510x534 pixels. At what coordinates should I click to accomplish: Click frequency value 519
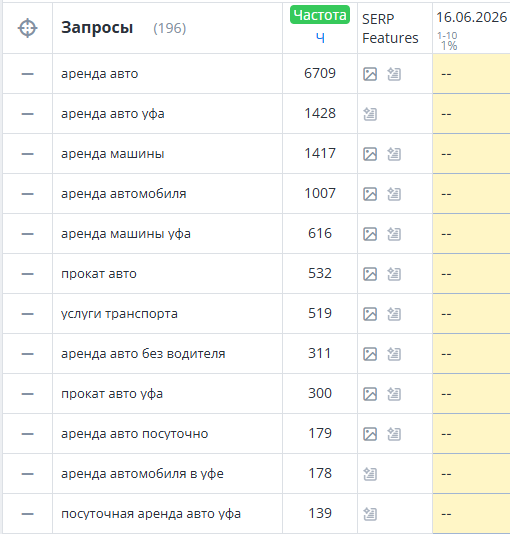tap(320, 313)
